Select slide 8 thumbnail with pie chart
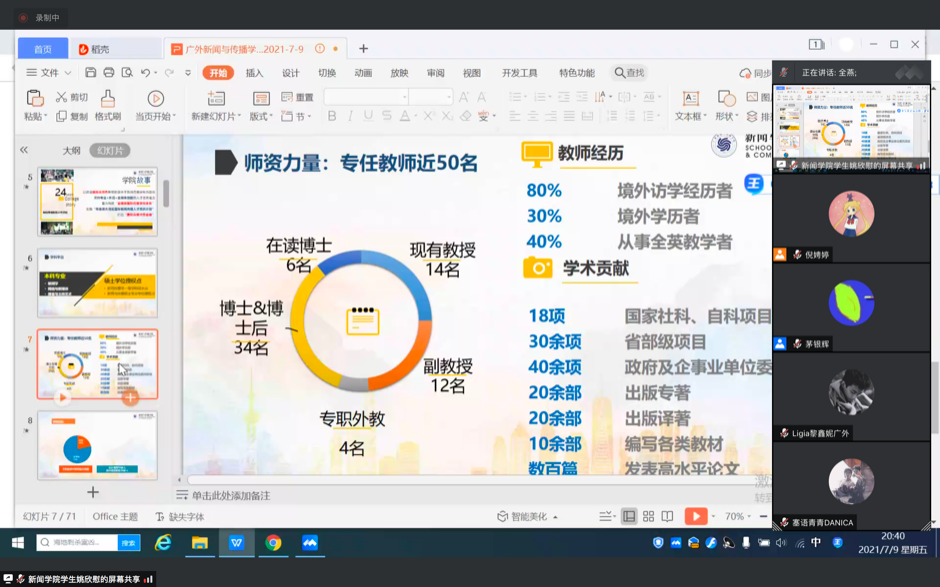 pyautogui.click(x=97, y=445)
